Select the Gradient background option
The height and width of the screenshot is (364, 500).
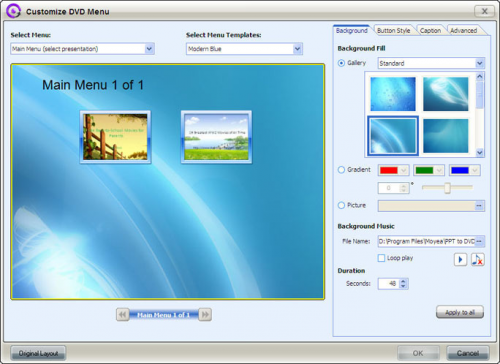(x=341, y=170)
